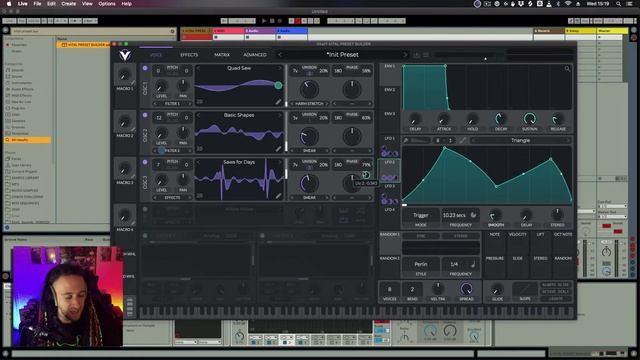Open the Apple menu
This screenshot has height=360, width=640.
pyautogui.click(x=9, y=4)
